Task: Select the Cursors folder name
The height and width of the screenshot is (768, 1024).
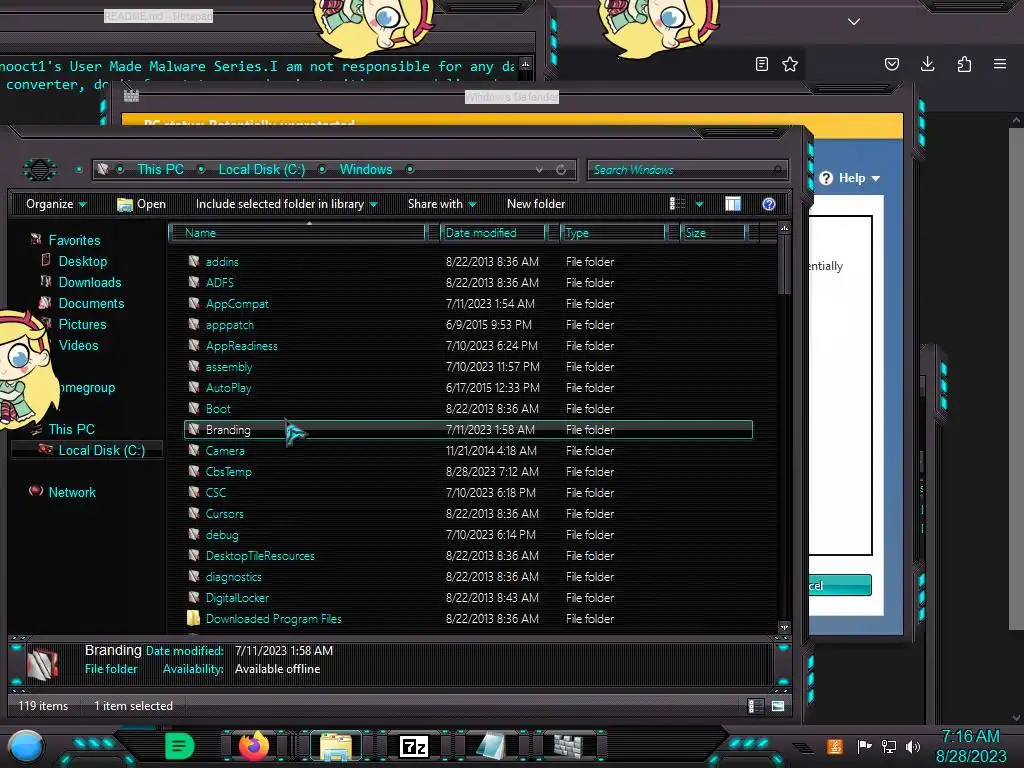Action: (x=225, y=513)
